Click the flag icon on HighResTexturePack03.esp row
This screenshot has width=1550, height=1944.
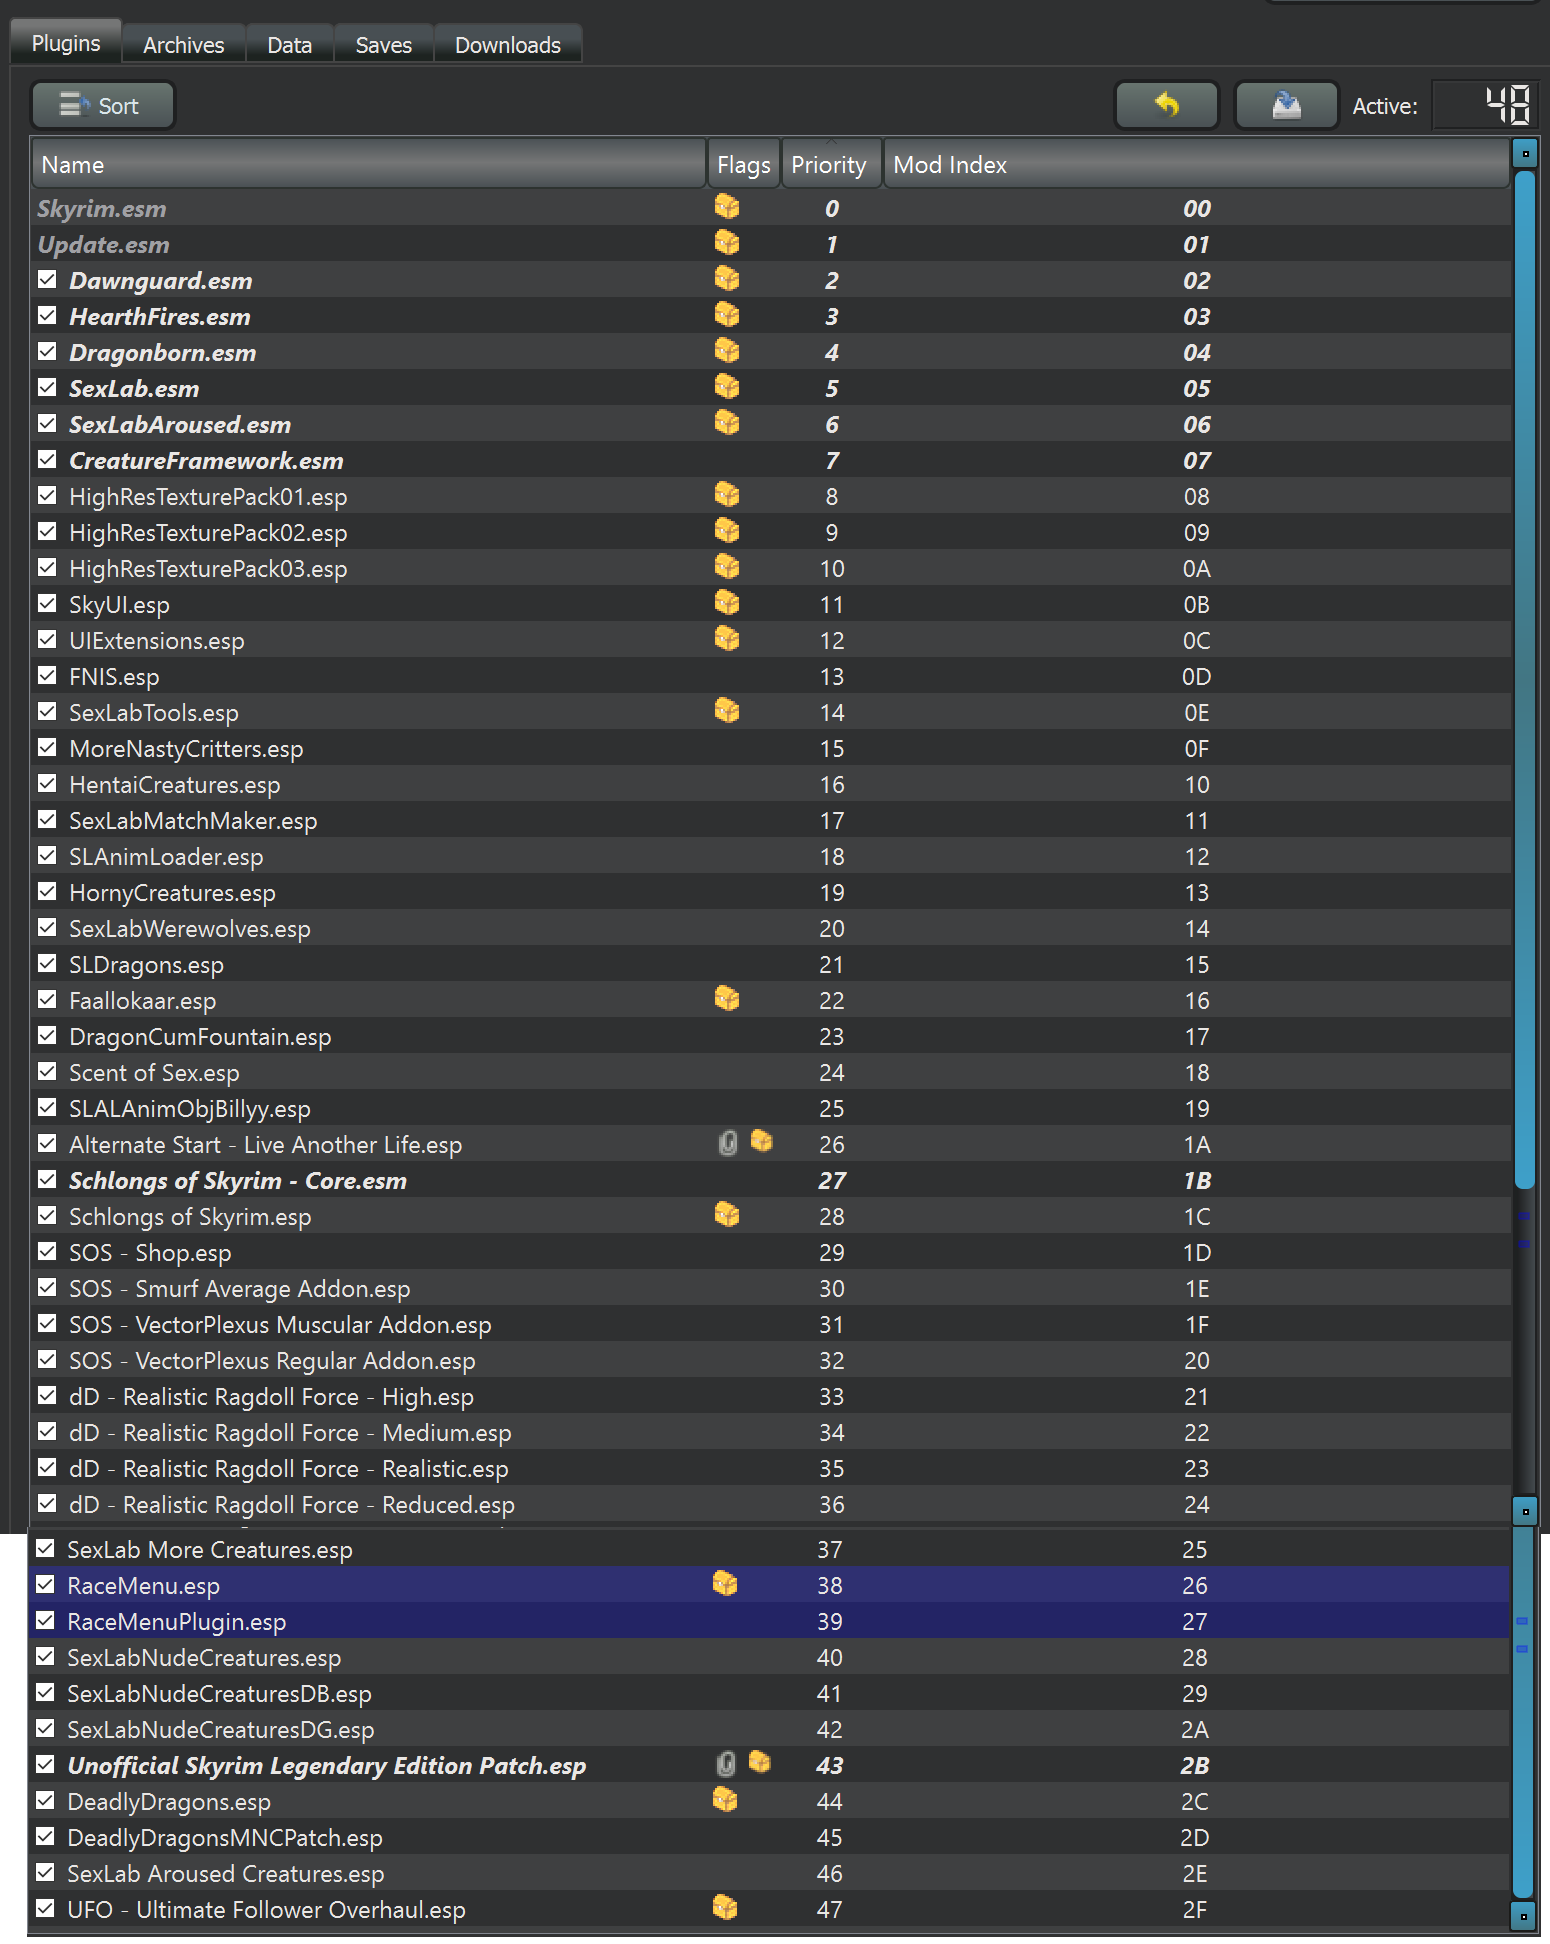(727, 567)
